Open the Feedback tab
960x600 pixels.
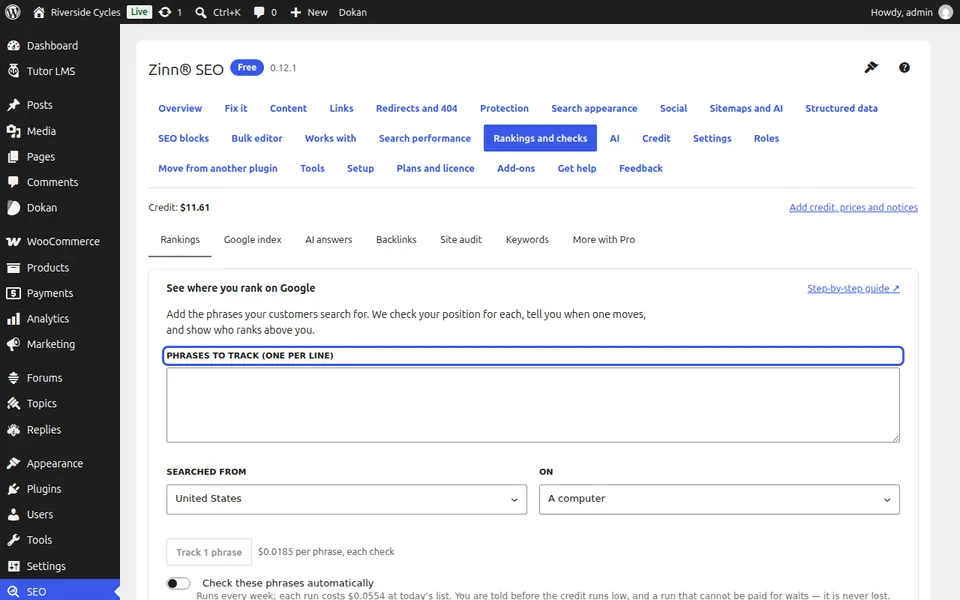click(640, 168)
